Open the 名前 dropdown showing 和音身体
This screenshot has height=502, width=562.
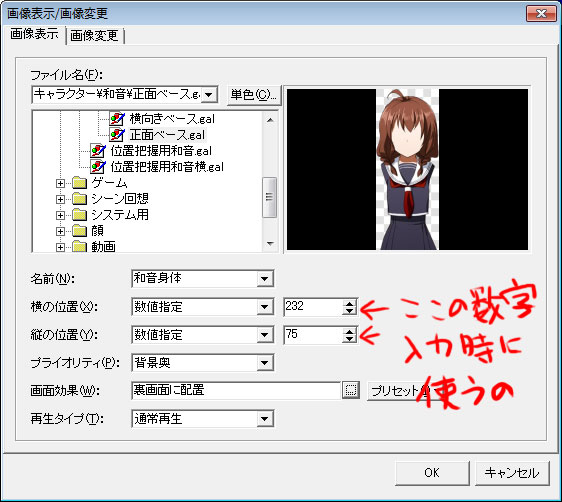[265, 279]
